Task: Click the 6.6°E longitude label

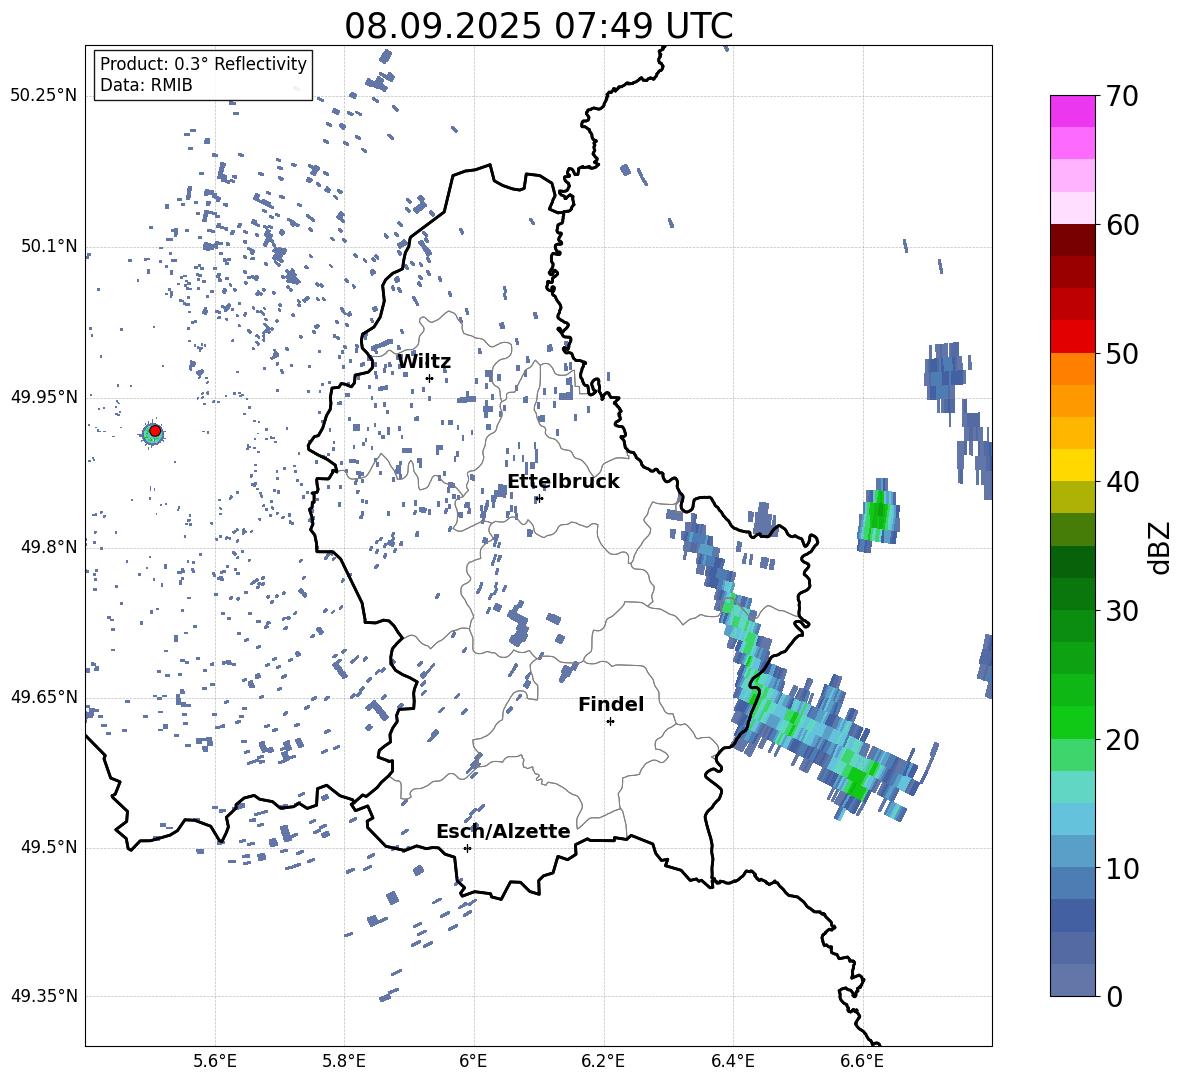Action: tap(862, 1062)
